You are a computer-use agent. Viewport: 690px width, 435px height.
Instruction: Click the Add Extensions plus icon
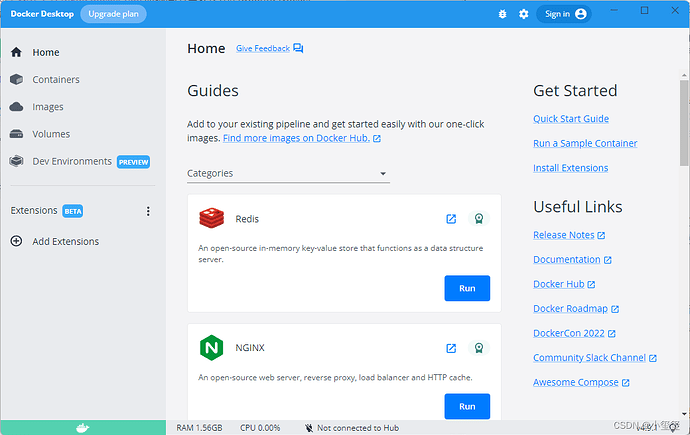click(x=16, y=241)
